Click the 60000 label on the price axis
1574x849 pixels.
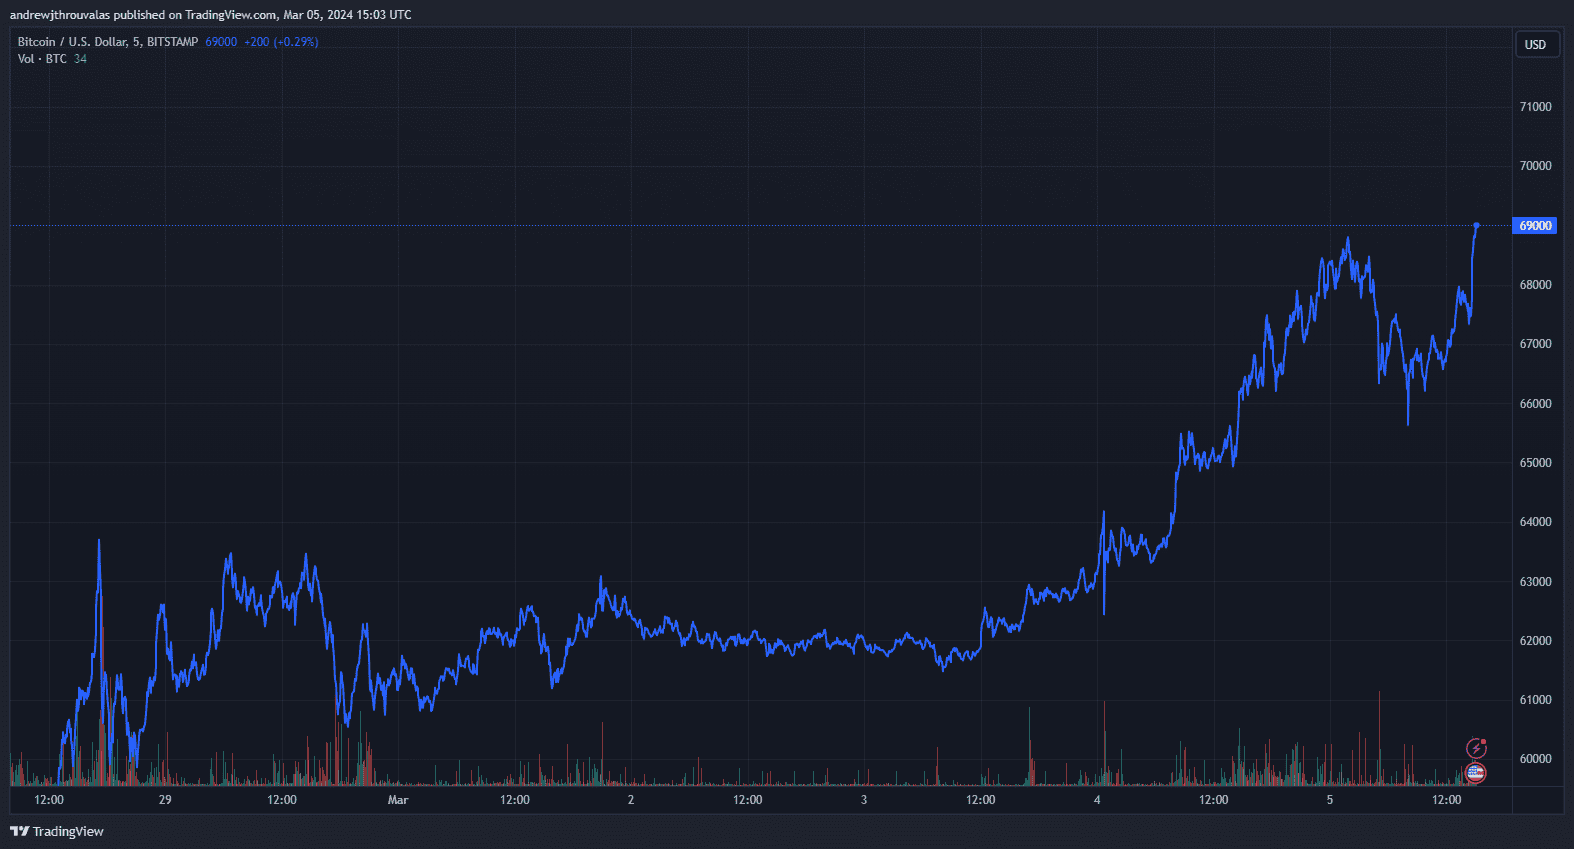[1535, 759]
